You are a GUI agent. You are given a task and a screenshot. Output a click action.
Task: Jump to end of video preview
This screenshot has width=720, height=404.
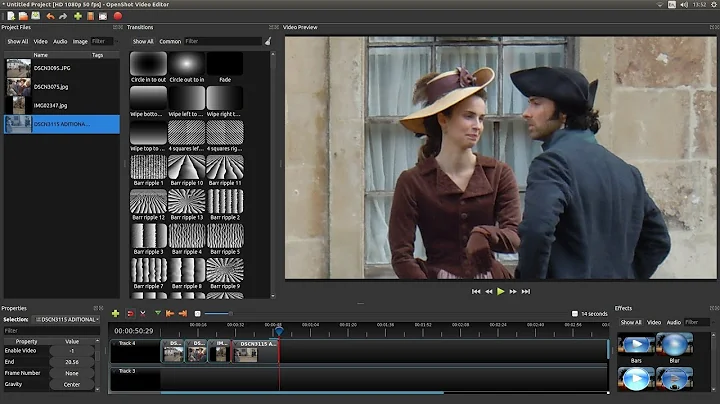pyautogui.click(x=526, y=292)
